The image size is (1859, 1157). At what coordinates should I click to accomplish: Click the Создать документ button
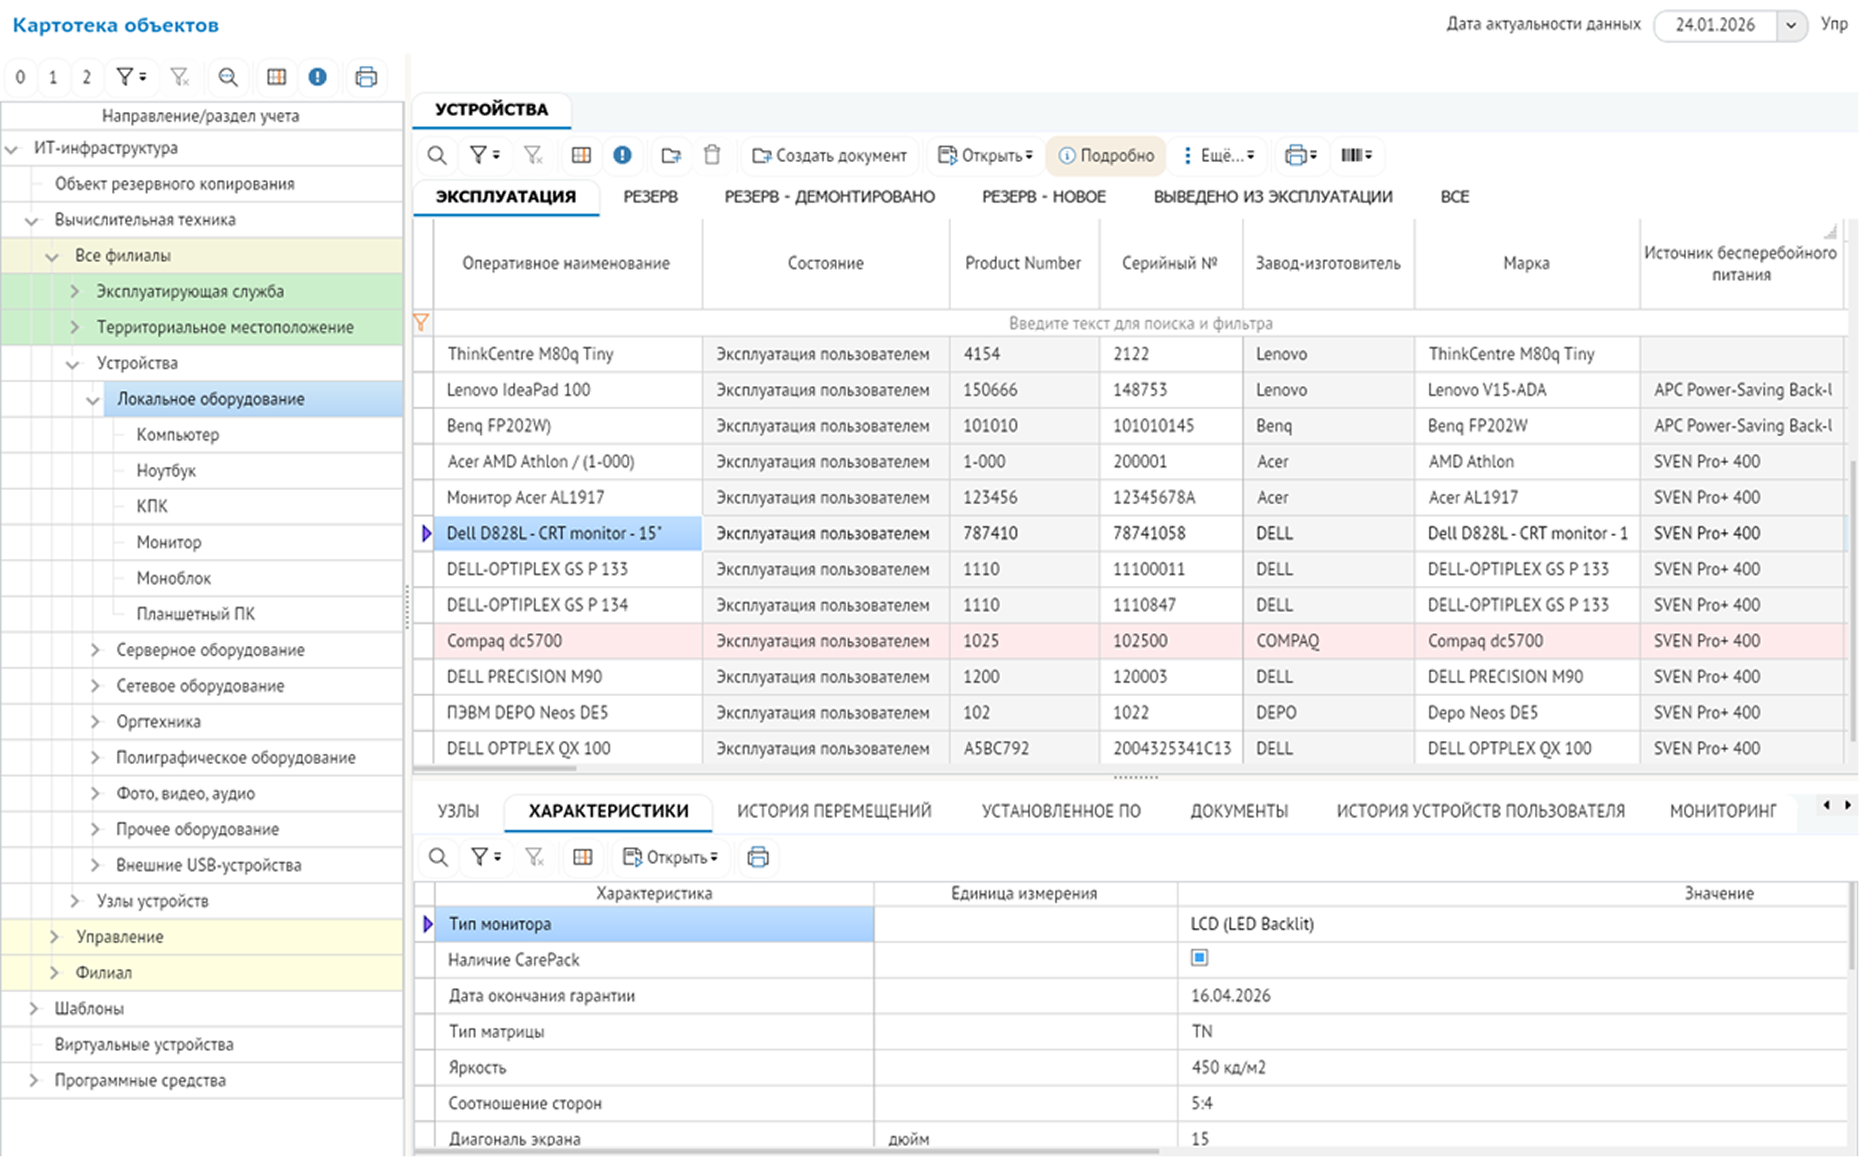pos(830,155)
